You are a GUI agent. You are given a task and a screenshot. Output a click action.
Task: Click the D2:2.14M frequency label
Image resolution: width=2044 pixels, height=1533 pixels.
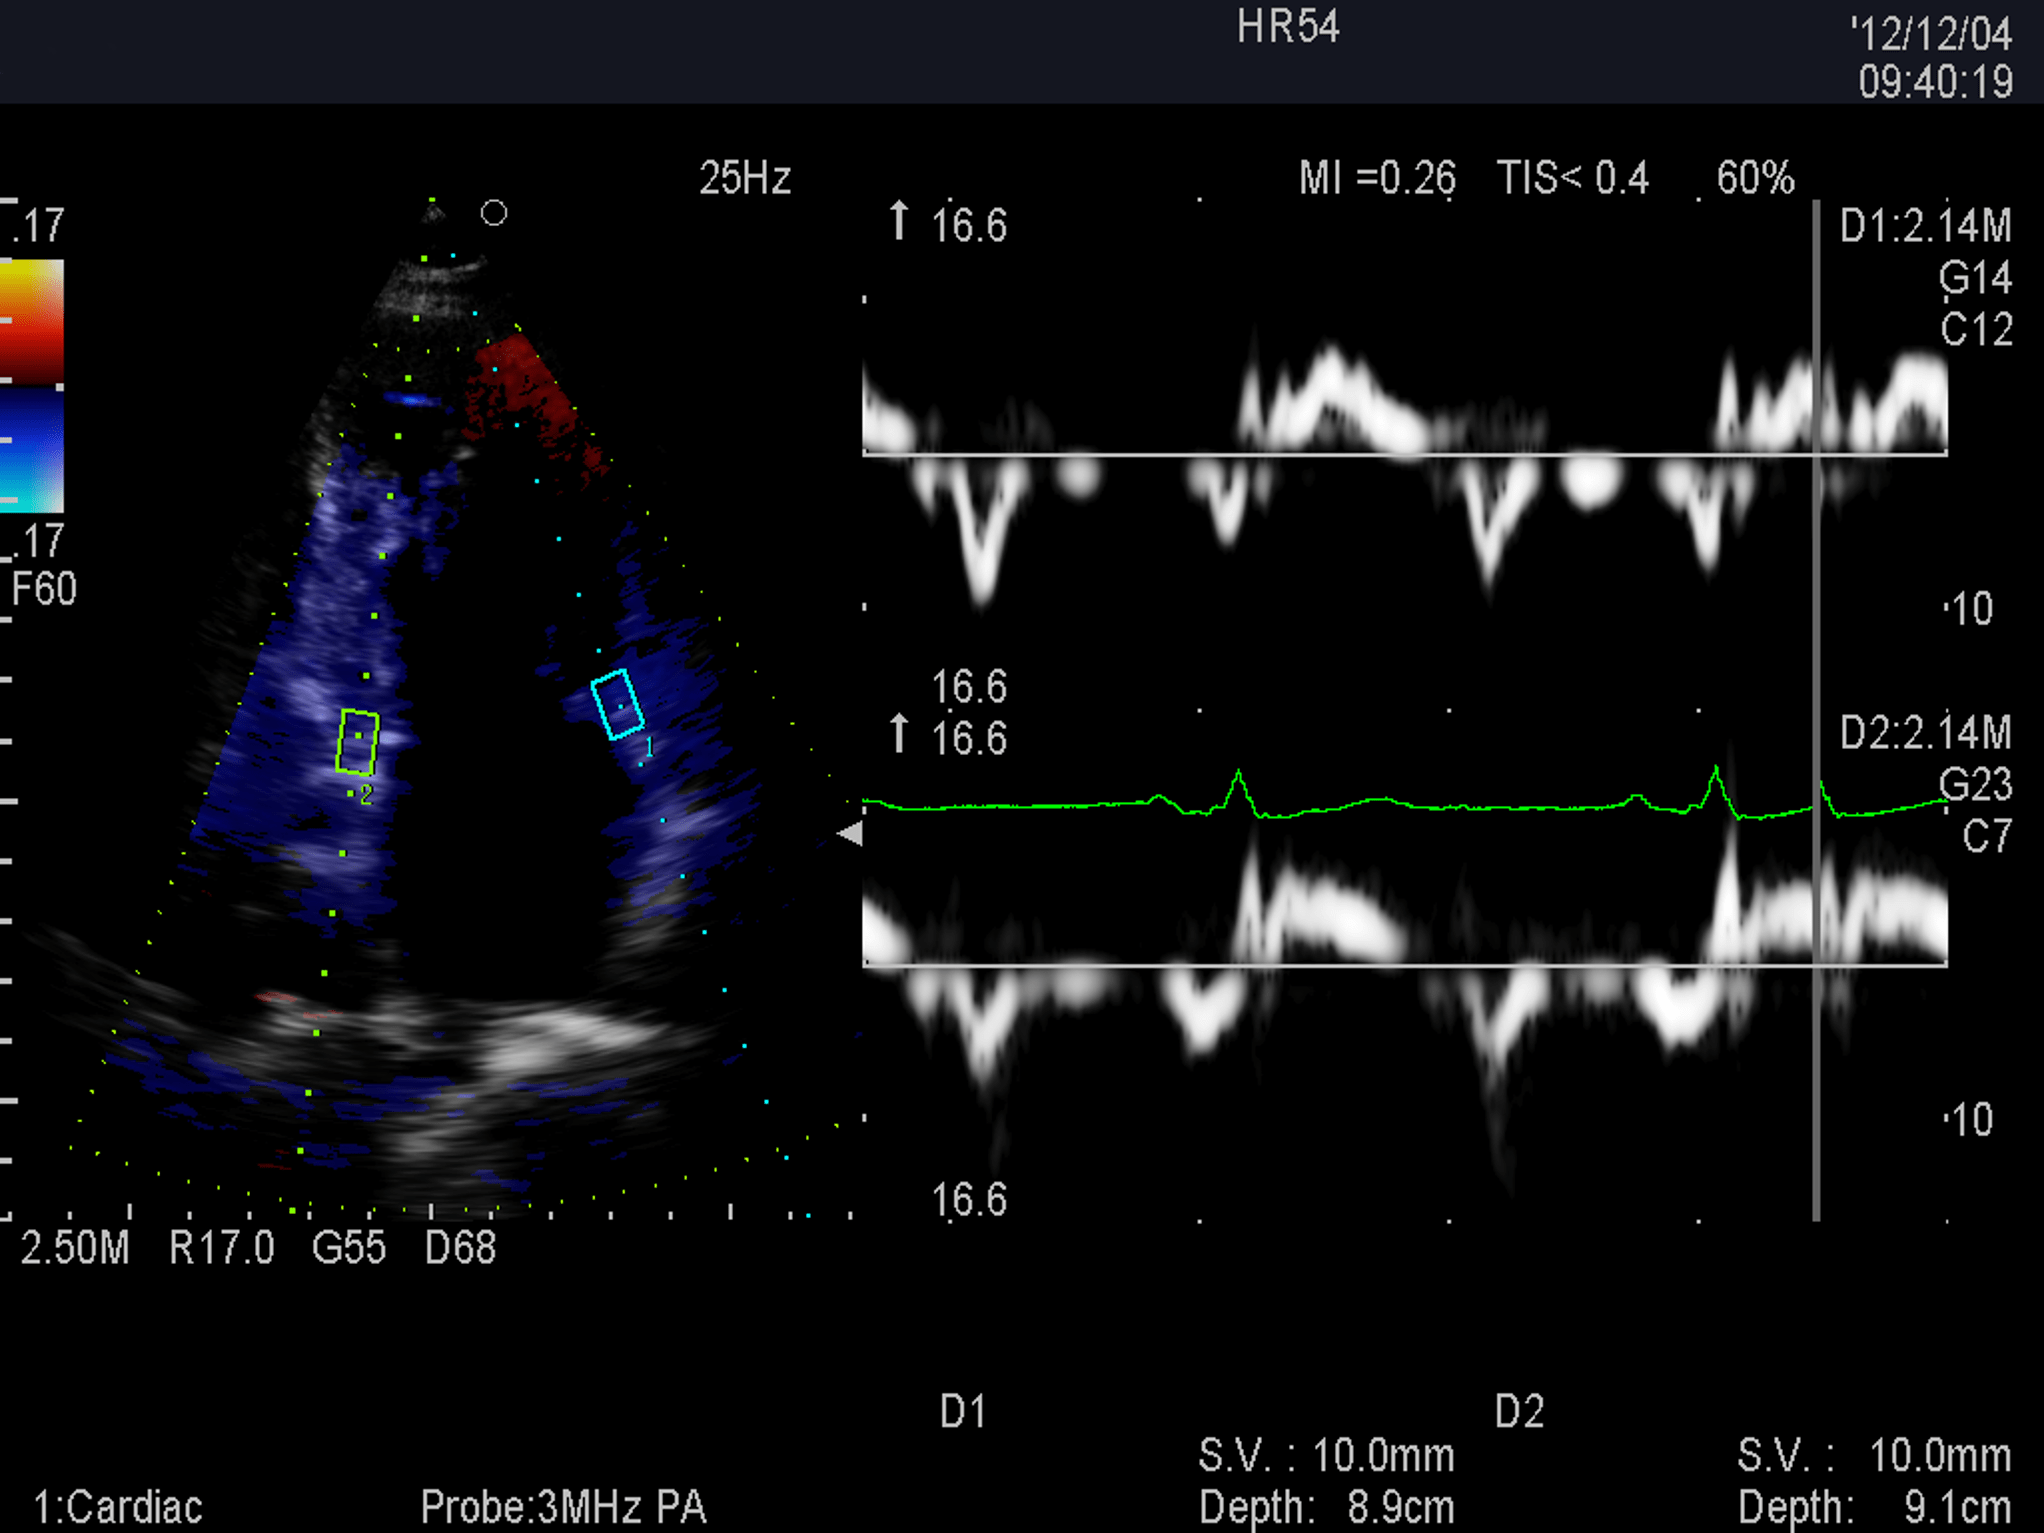click(x=1925, y=733)
